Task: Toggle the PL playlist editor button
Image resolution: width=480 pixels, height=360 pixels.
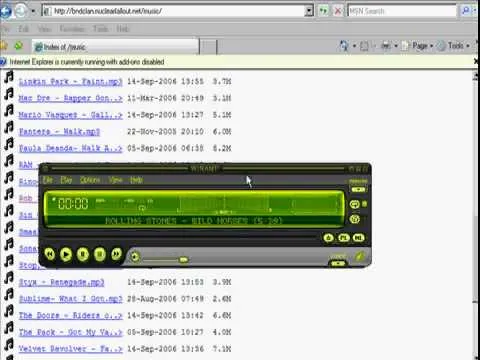Action: (x=344, y=237)
